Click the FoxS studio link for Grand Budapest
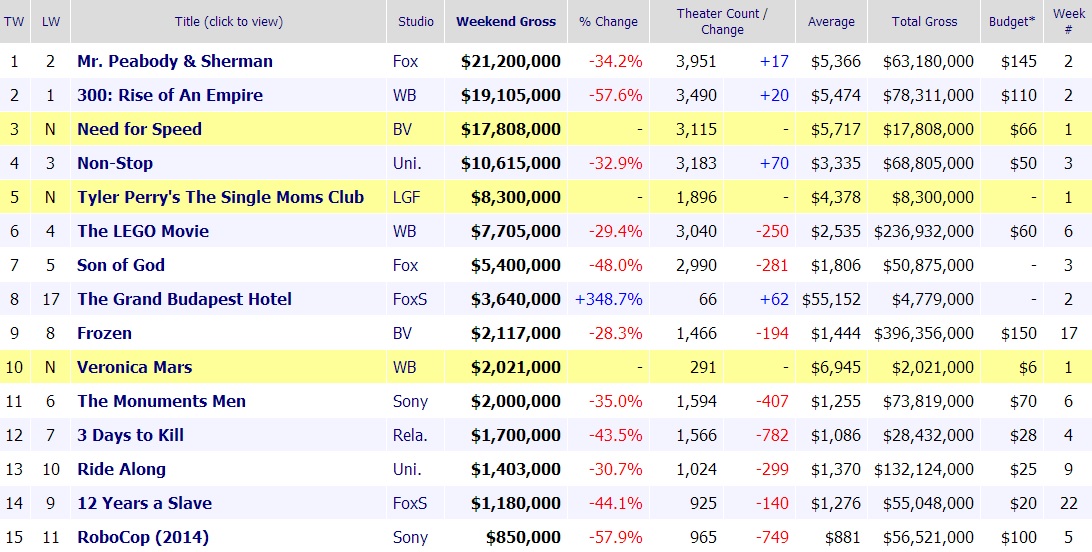The height and width of the screenshot is (552, 1092). pos(411,299)
